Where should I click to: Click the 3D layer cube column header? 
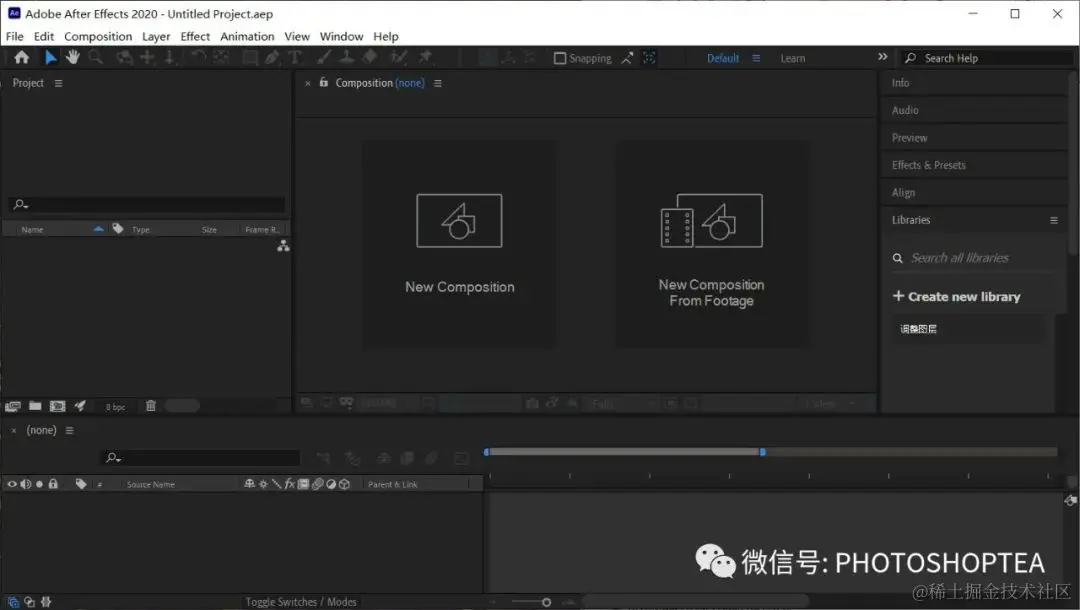[x=344, y=484]
